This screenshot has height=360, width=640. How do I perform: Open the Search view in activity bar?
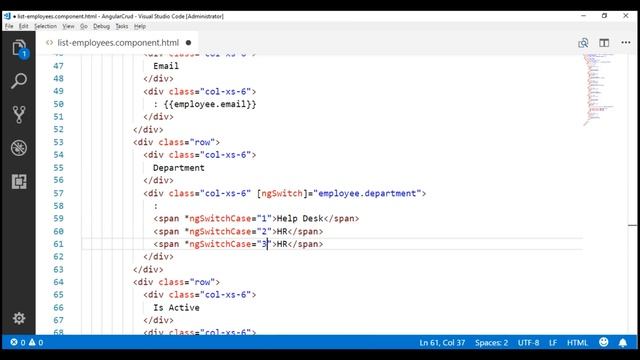[x=19, y=81]
